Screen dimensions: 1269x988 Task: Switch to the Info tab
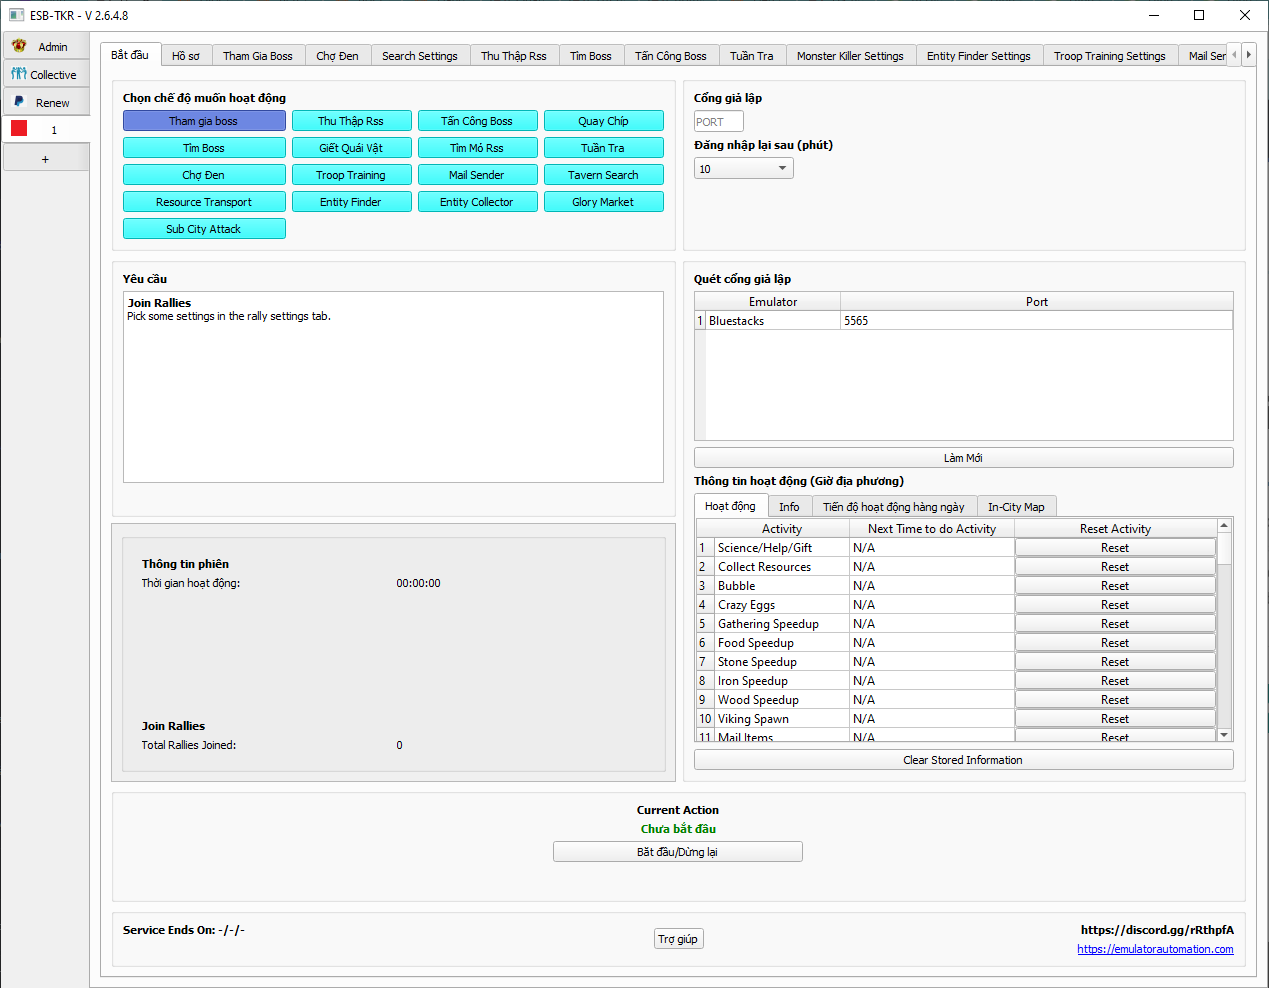789,507
